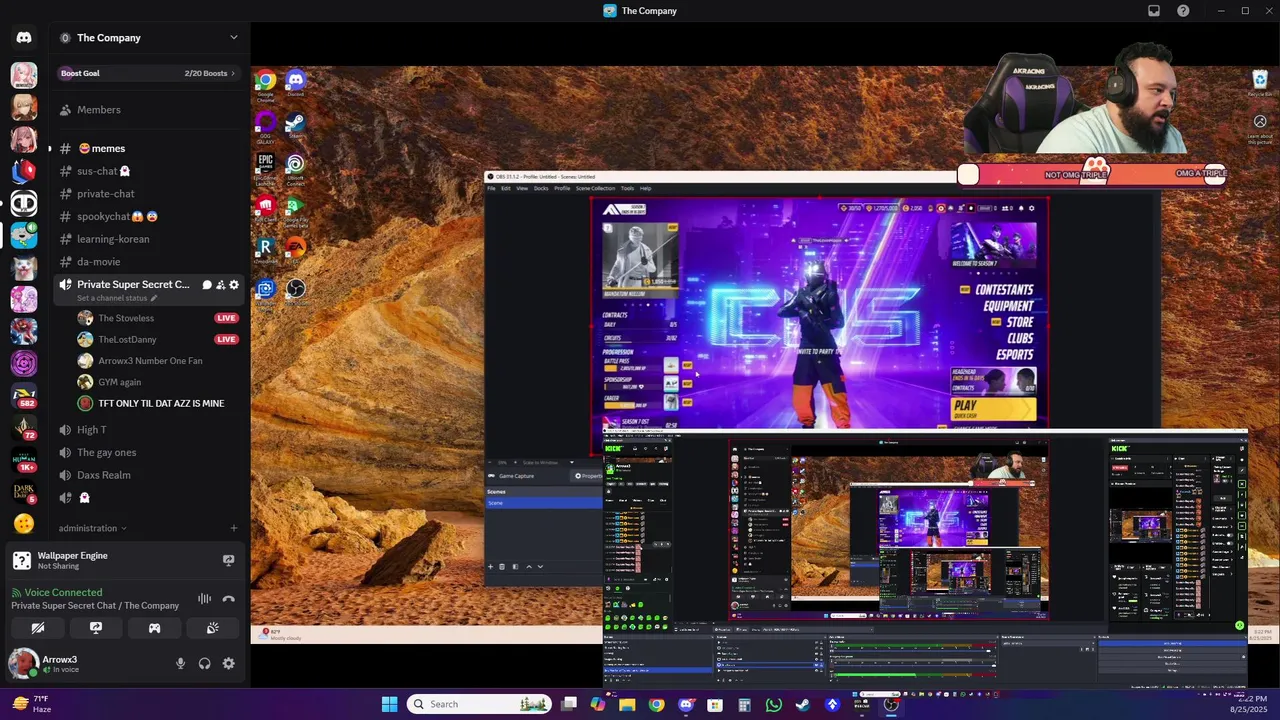Click Boost Goal label

point(80,73)
